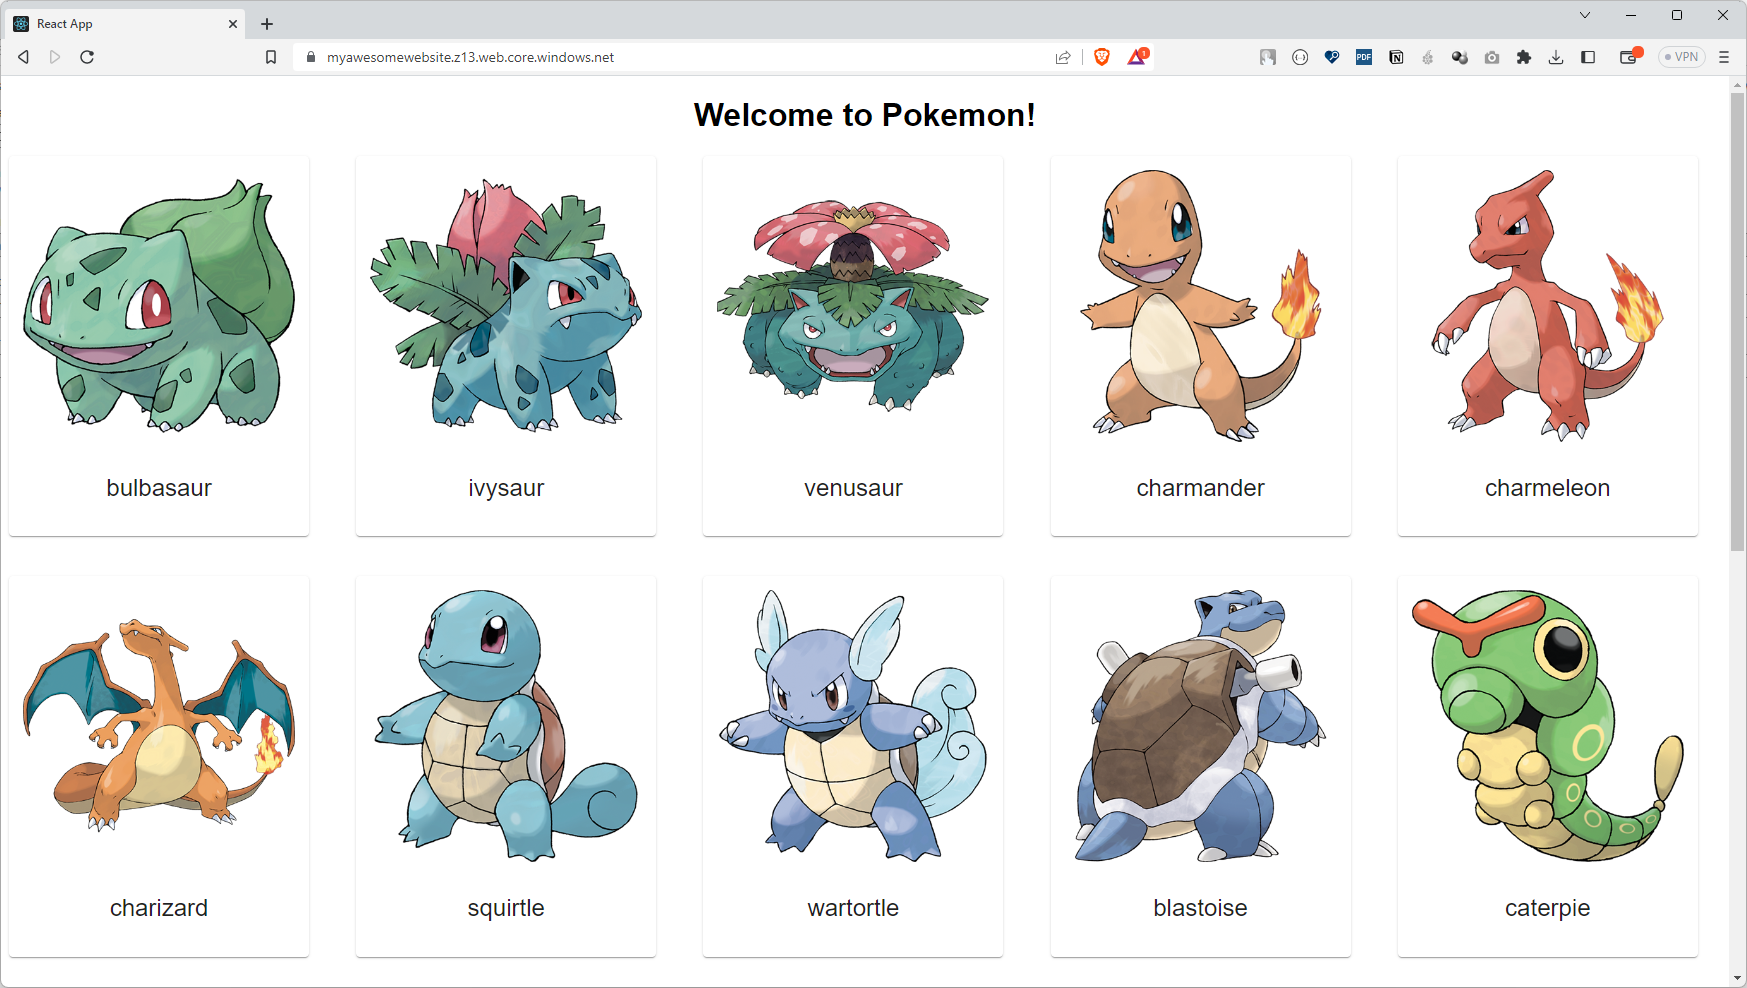Click the scrollbar down arrow

point(1738,978)
